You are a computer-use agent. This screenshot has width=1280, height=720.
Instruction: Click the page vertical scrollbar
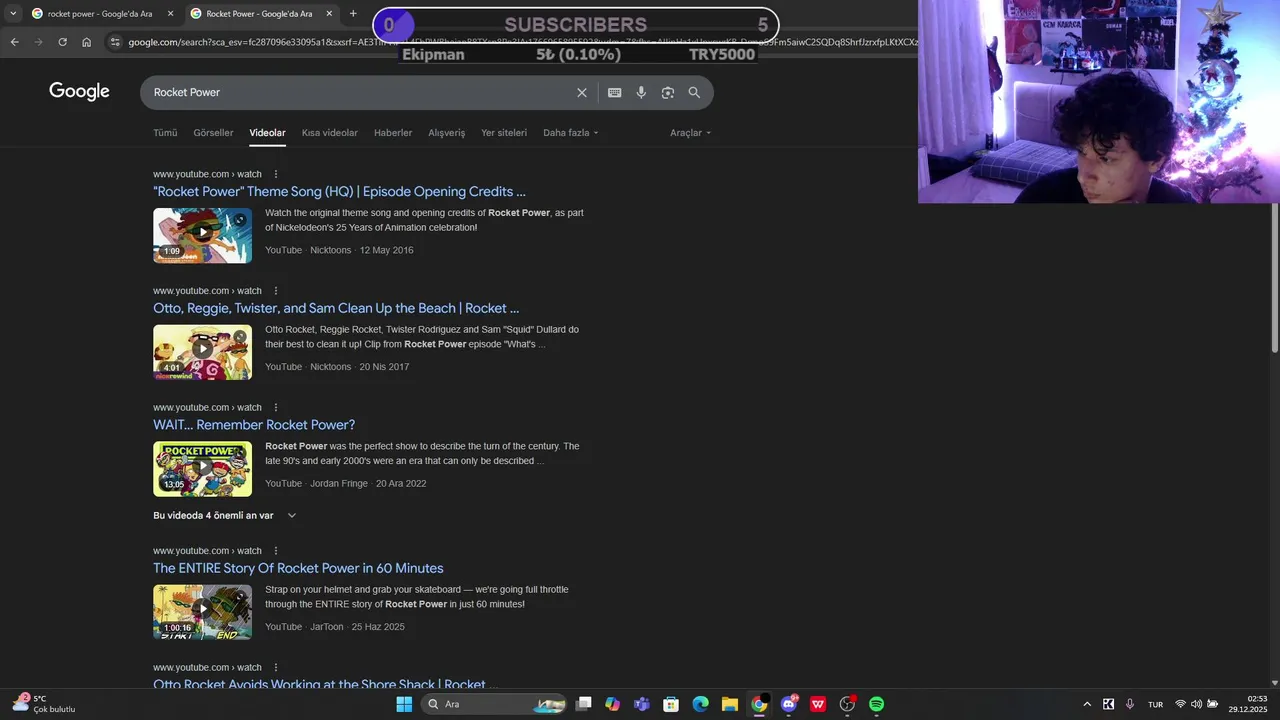(1274, 278)
